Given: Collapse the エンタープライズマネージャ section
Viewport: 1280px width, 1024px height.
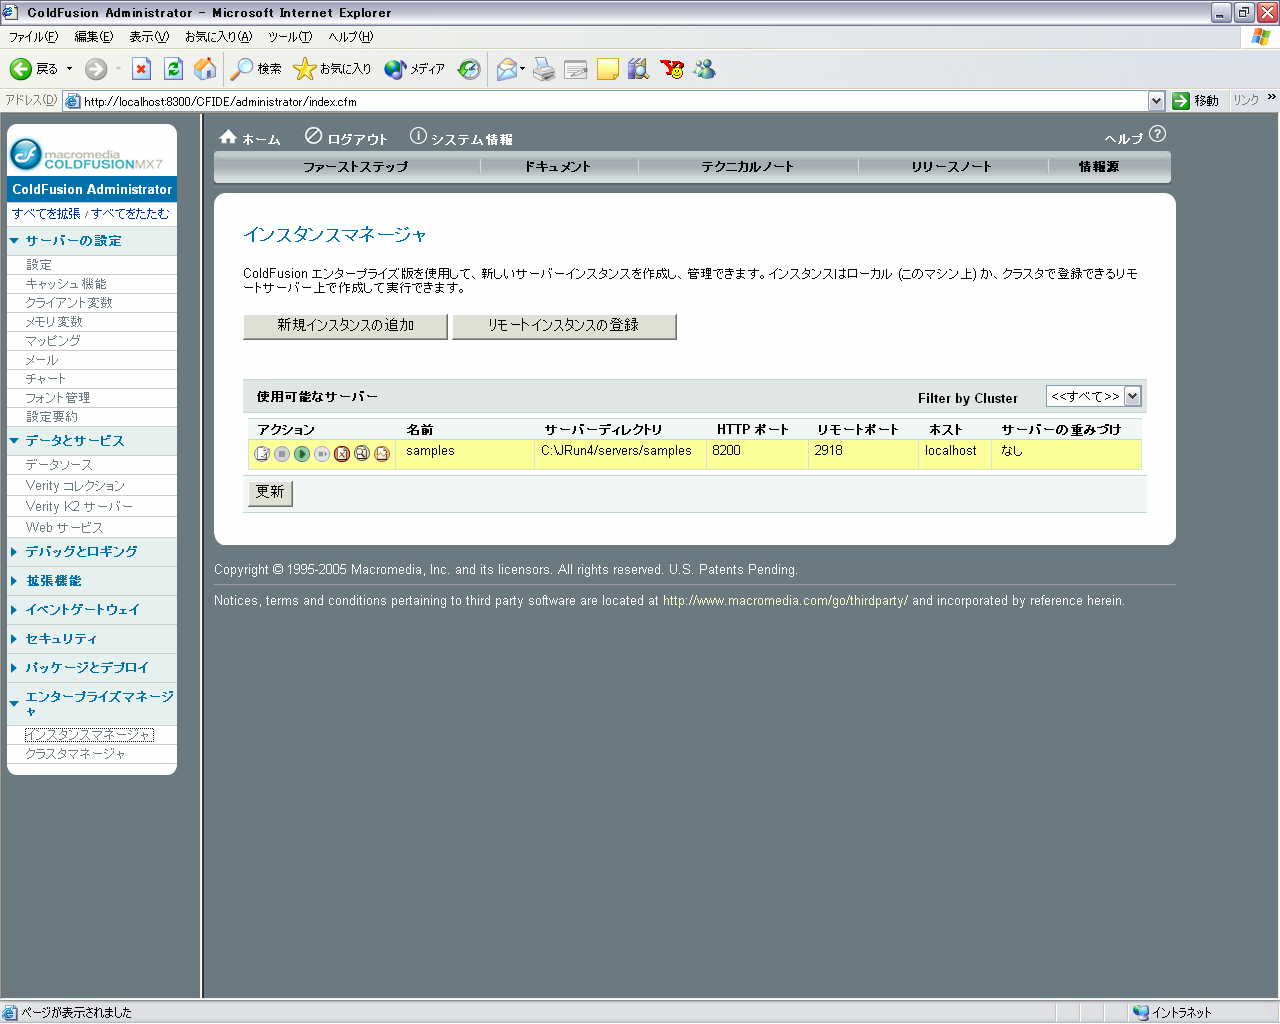Looking at the screenshot, I should click(x=14, y=704).
